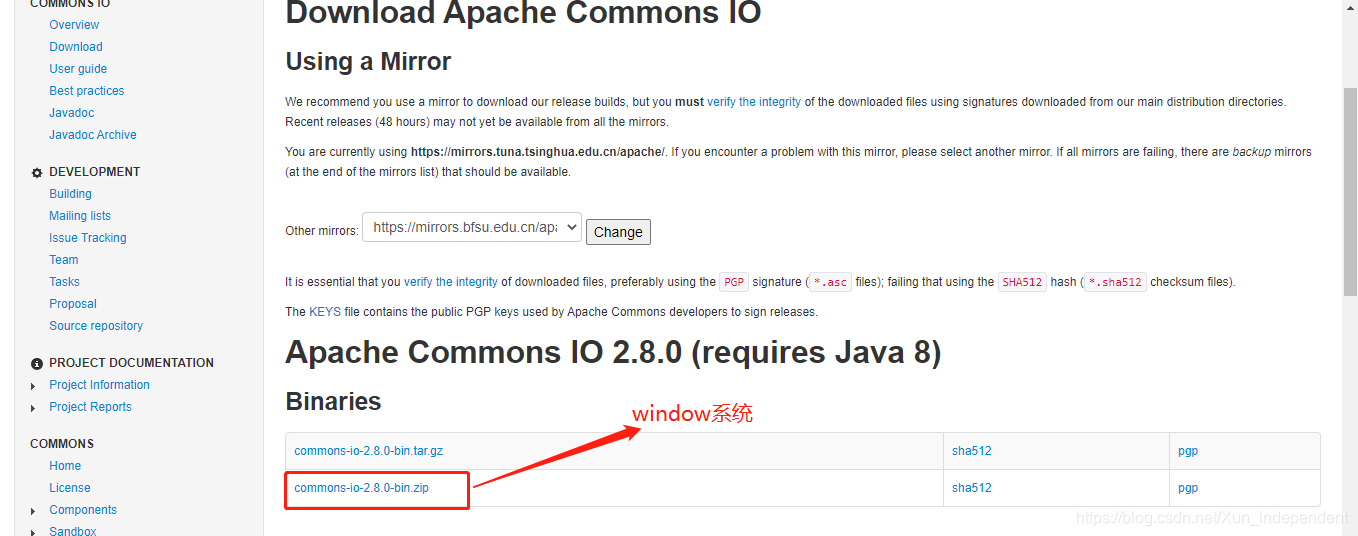
Task: Open the Mailing lists link
Action: pos(80,216)
